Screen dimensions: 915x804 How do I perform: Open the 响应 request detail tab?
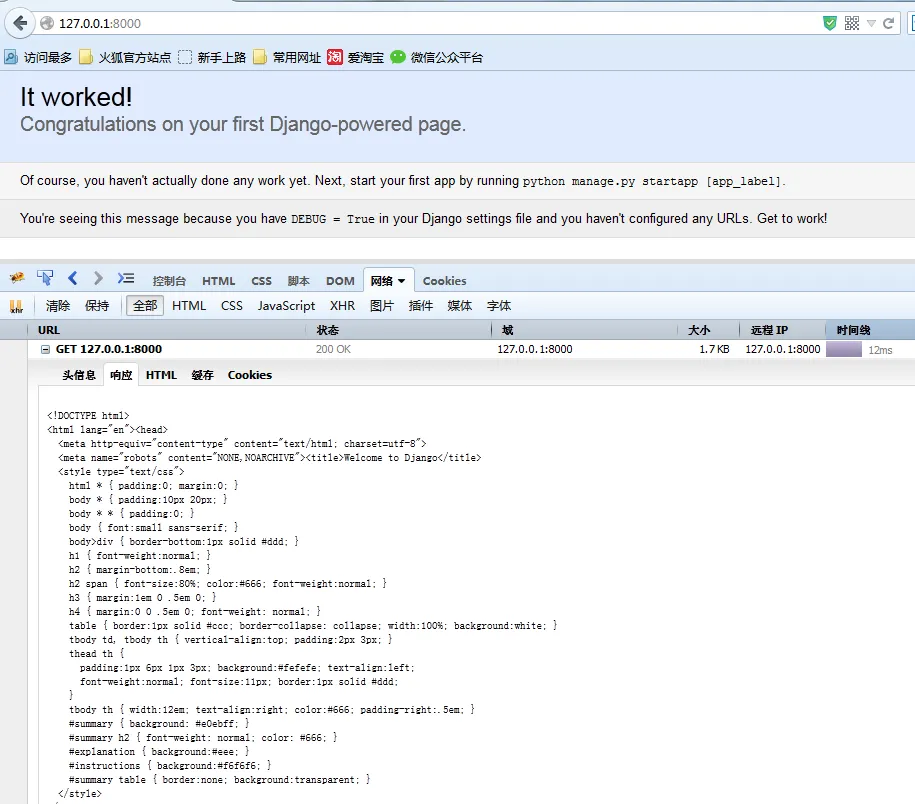[x=121, y=375]
